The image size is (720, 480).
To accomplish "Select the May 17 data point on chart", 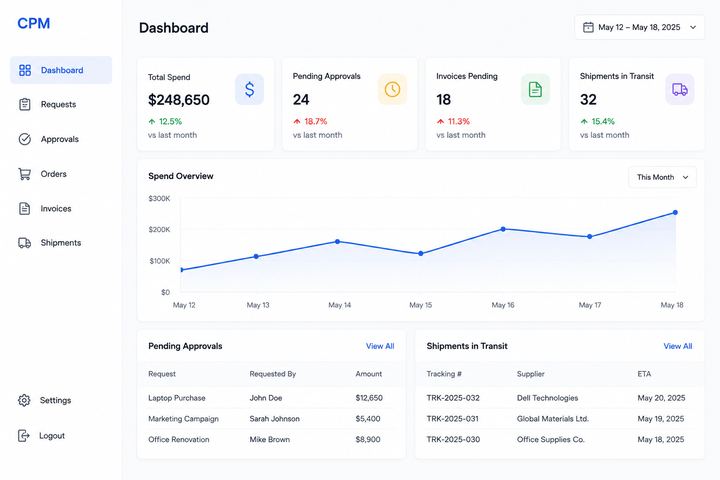I will (590, 237).
